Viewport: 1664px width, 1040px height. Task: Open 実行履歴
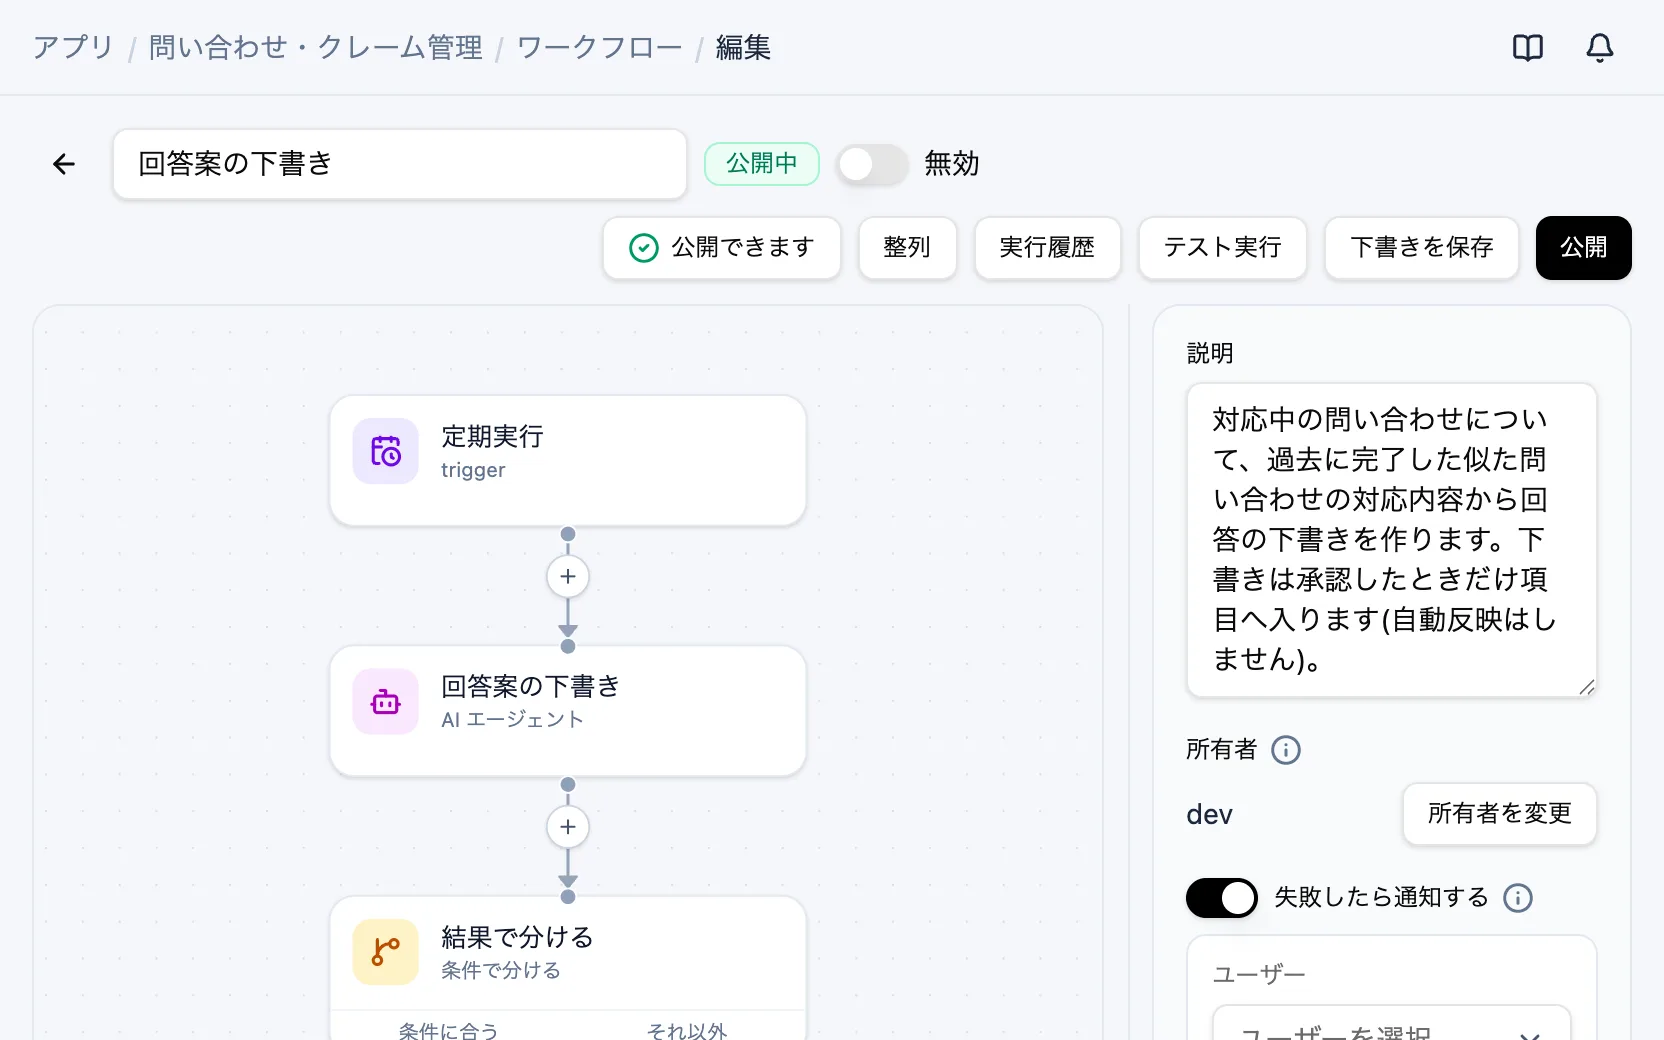click(x=1048, y=248)
